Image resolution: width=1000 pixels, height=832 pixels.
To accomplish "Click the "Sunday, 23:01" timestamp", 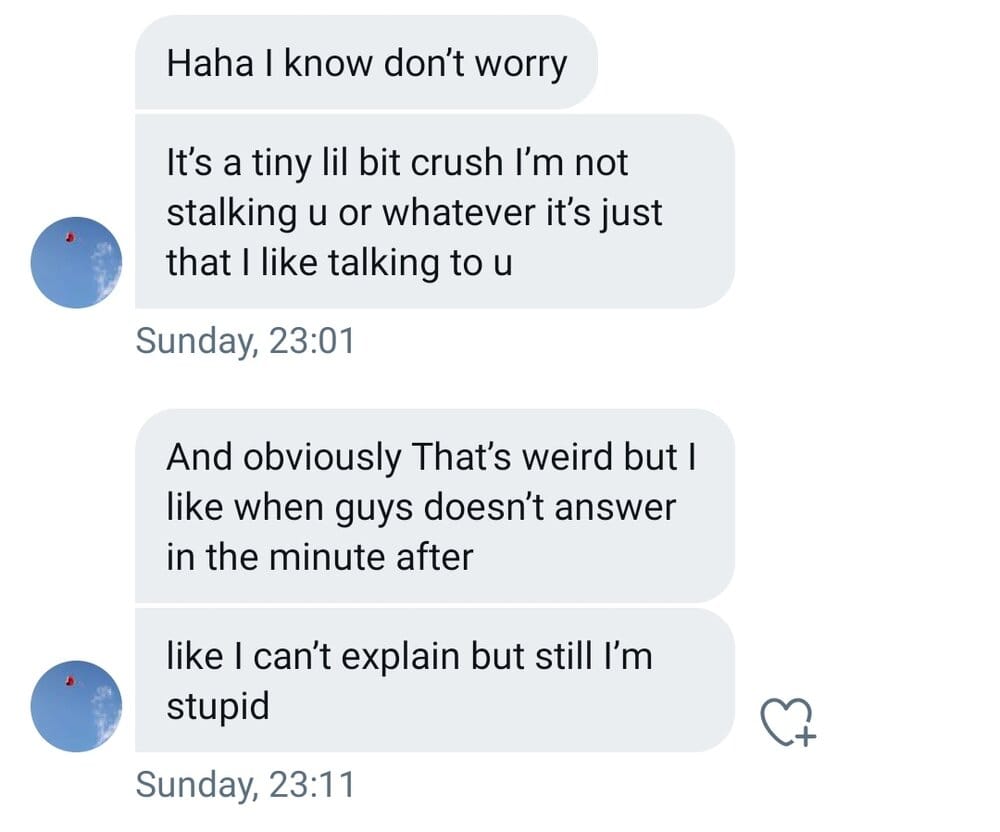I will tap(245, 341).
